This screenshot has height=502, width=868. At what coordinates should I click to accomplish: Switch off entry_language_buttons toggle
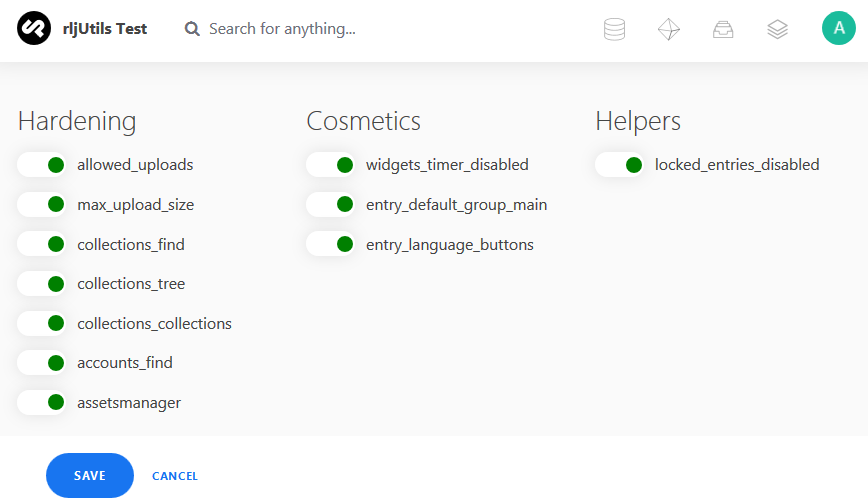point(331,244)
